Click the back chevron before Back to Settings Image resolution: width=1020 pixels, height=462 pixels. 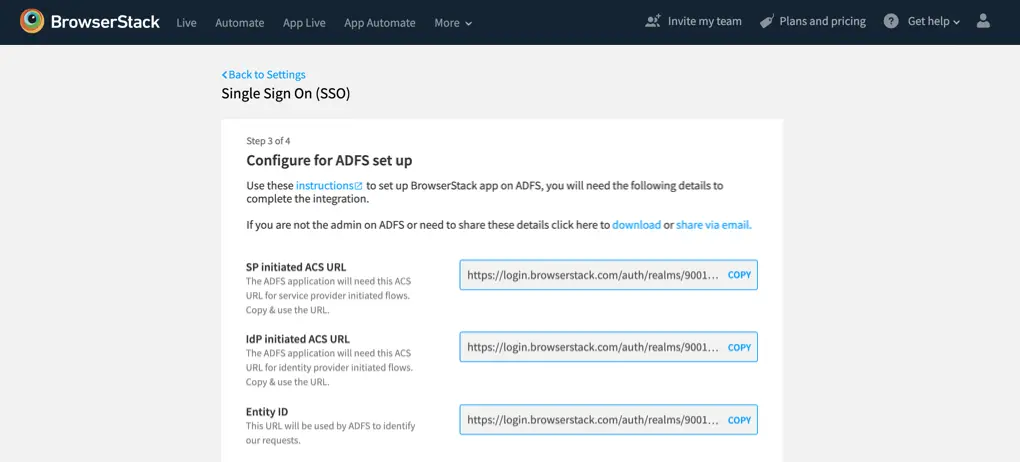[x=224, y=75]
